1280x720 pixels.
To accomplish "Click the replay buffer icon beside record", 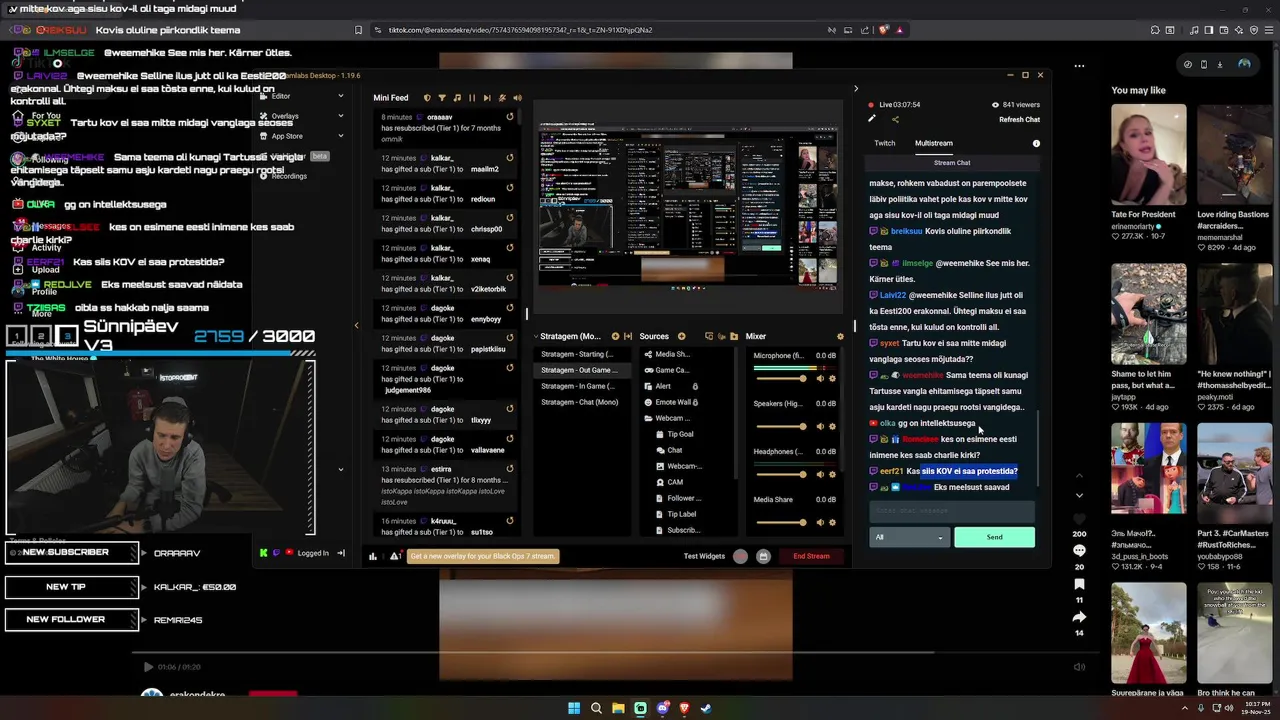I will point(763,556).
